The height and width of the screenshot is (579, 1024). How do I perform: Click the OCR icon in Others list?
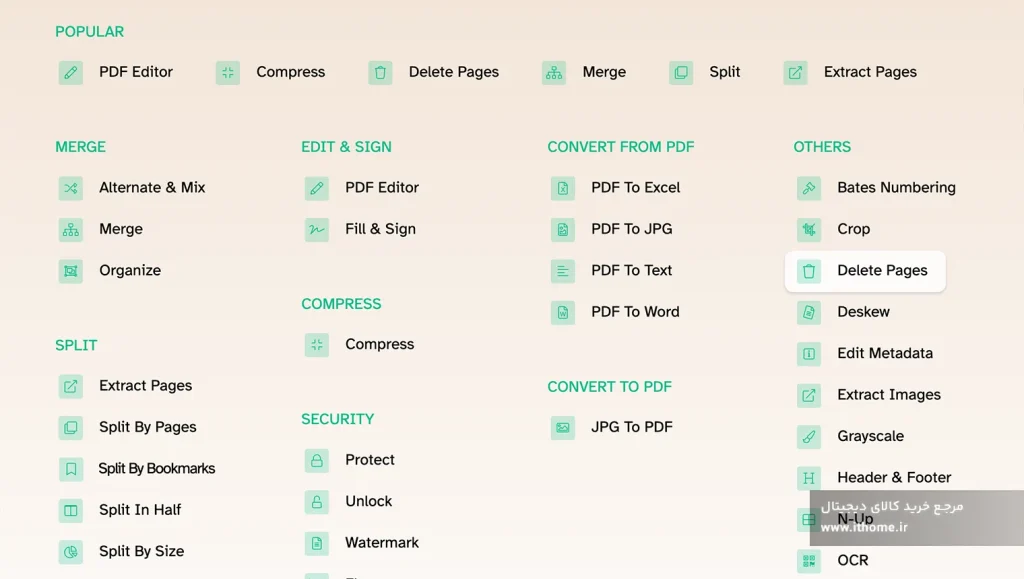pos(808,561)
